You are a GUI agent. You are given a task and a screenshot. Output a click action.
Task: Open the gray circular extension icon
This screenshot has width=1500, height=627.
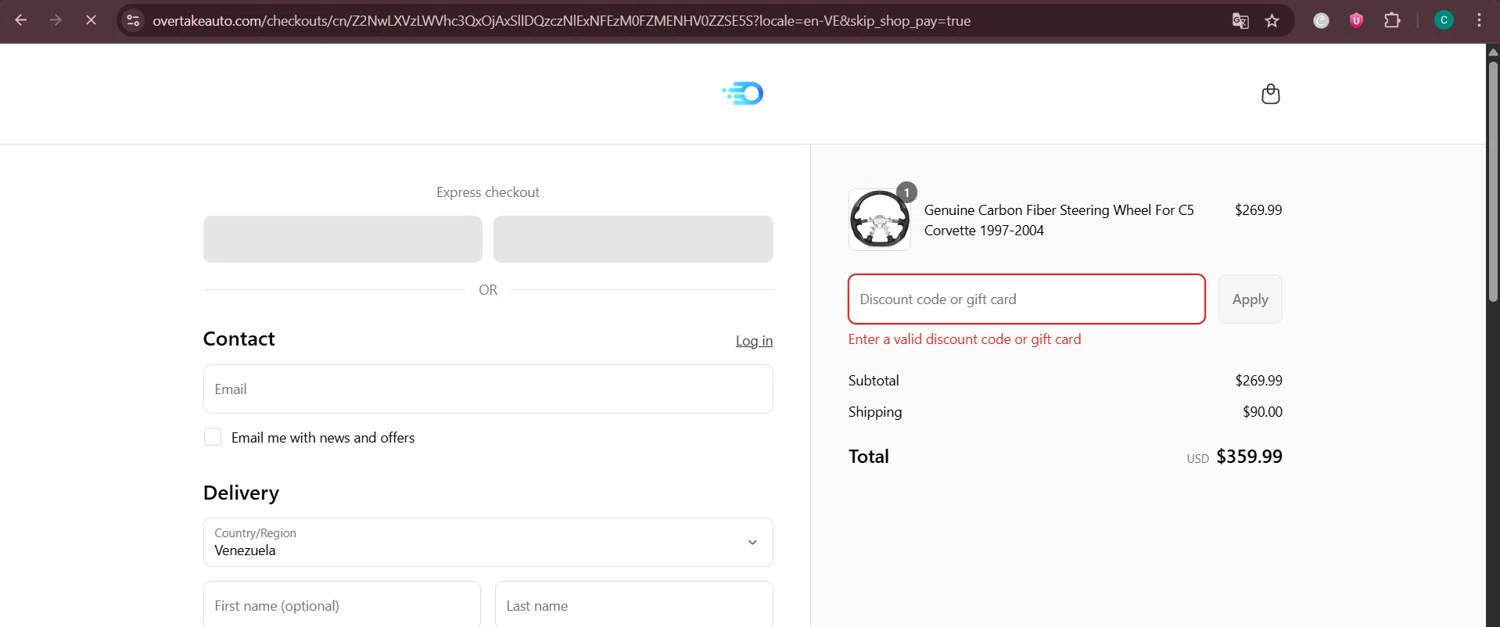click(1321, 20)
